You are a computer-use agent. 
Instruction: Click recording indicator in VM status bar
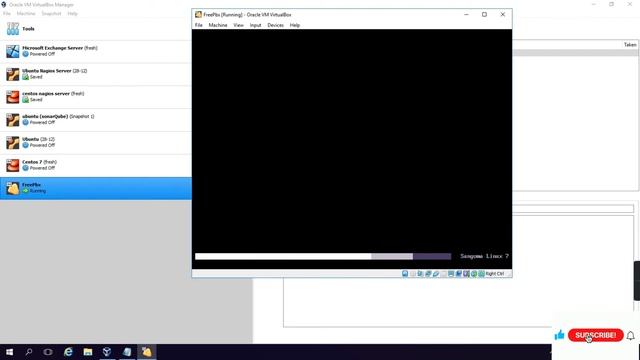pyautogui.click(x=459, y=273)
